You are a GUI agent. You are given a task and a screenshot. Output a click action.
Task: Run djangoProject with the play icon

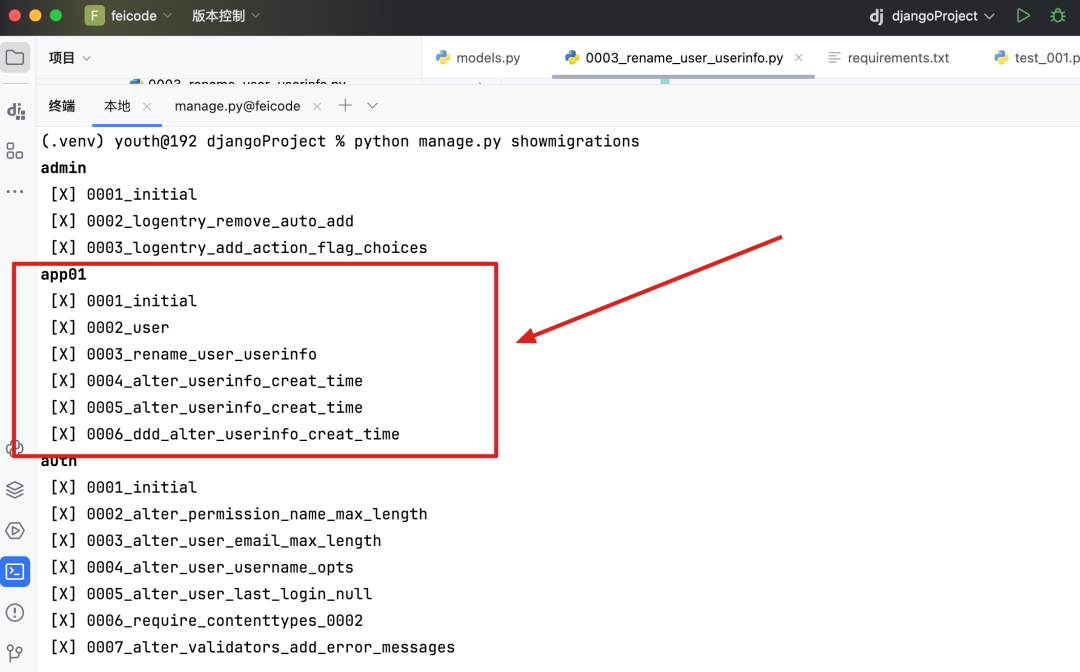[1024, 15]
